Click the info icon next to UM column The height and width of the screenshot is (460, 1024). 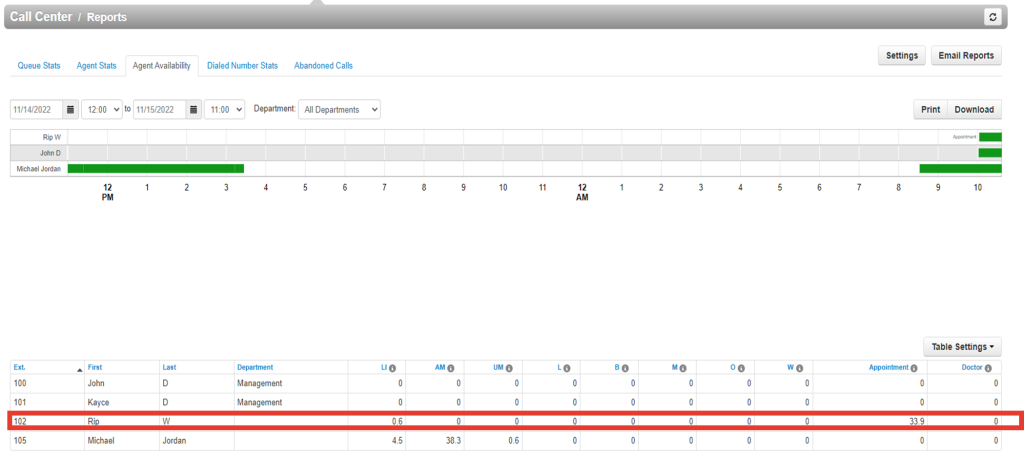(509, 368)
